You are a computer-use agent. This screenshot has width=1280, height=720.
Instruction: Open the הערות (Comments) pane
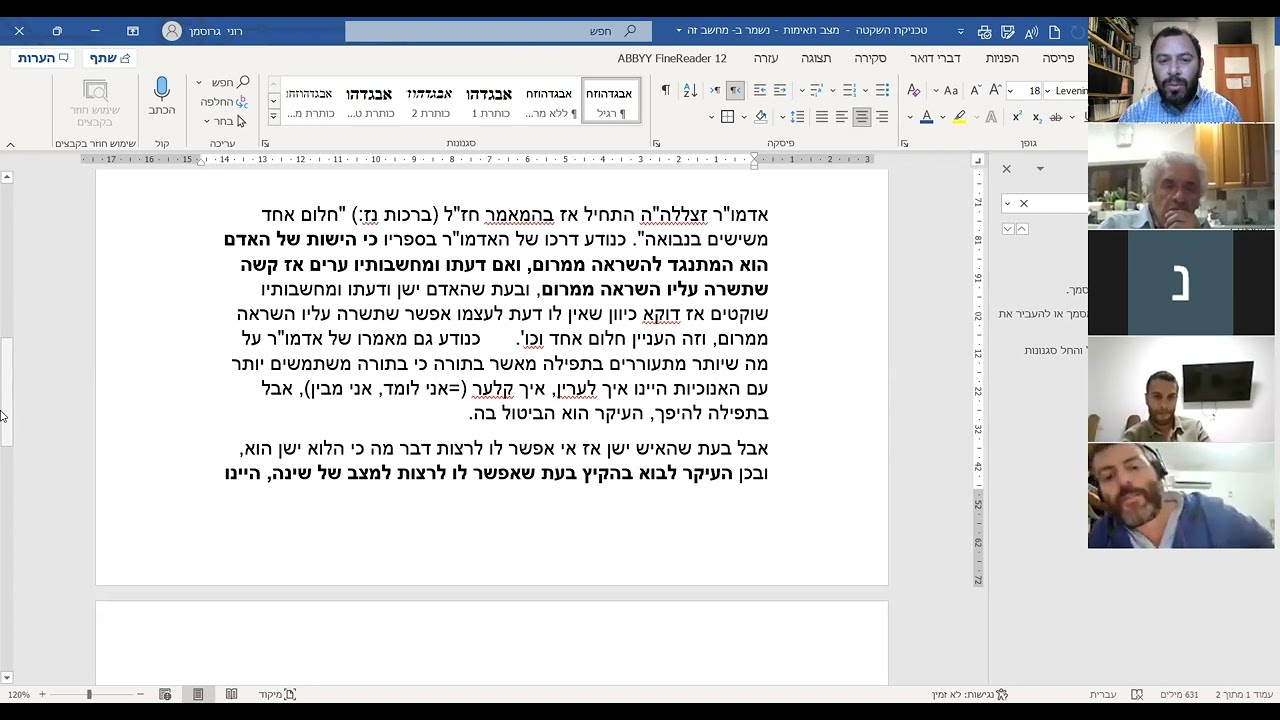click(43, 58)
